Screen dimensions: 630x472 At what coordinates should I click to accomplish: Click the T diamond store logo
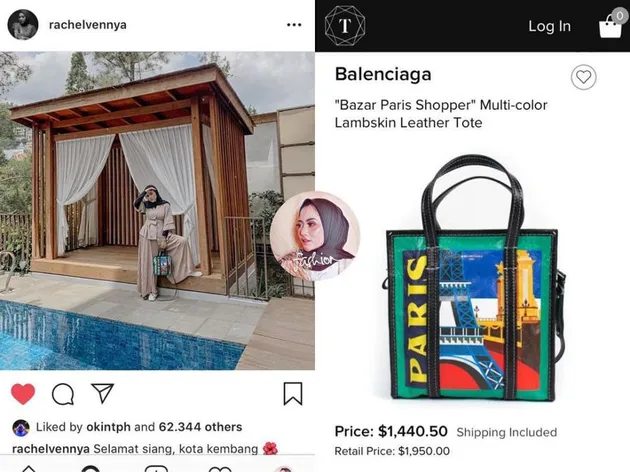click(x=345, y=26)
